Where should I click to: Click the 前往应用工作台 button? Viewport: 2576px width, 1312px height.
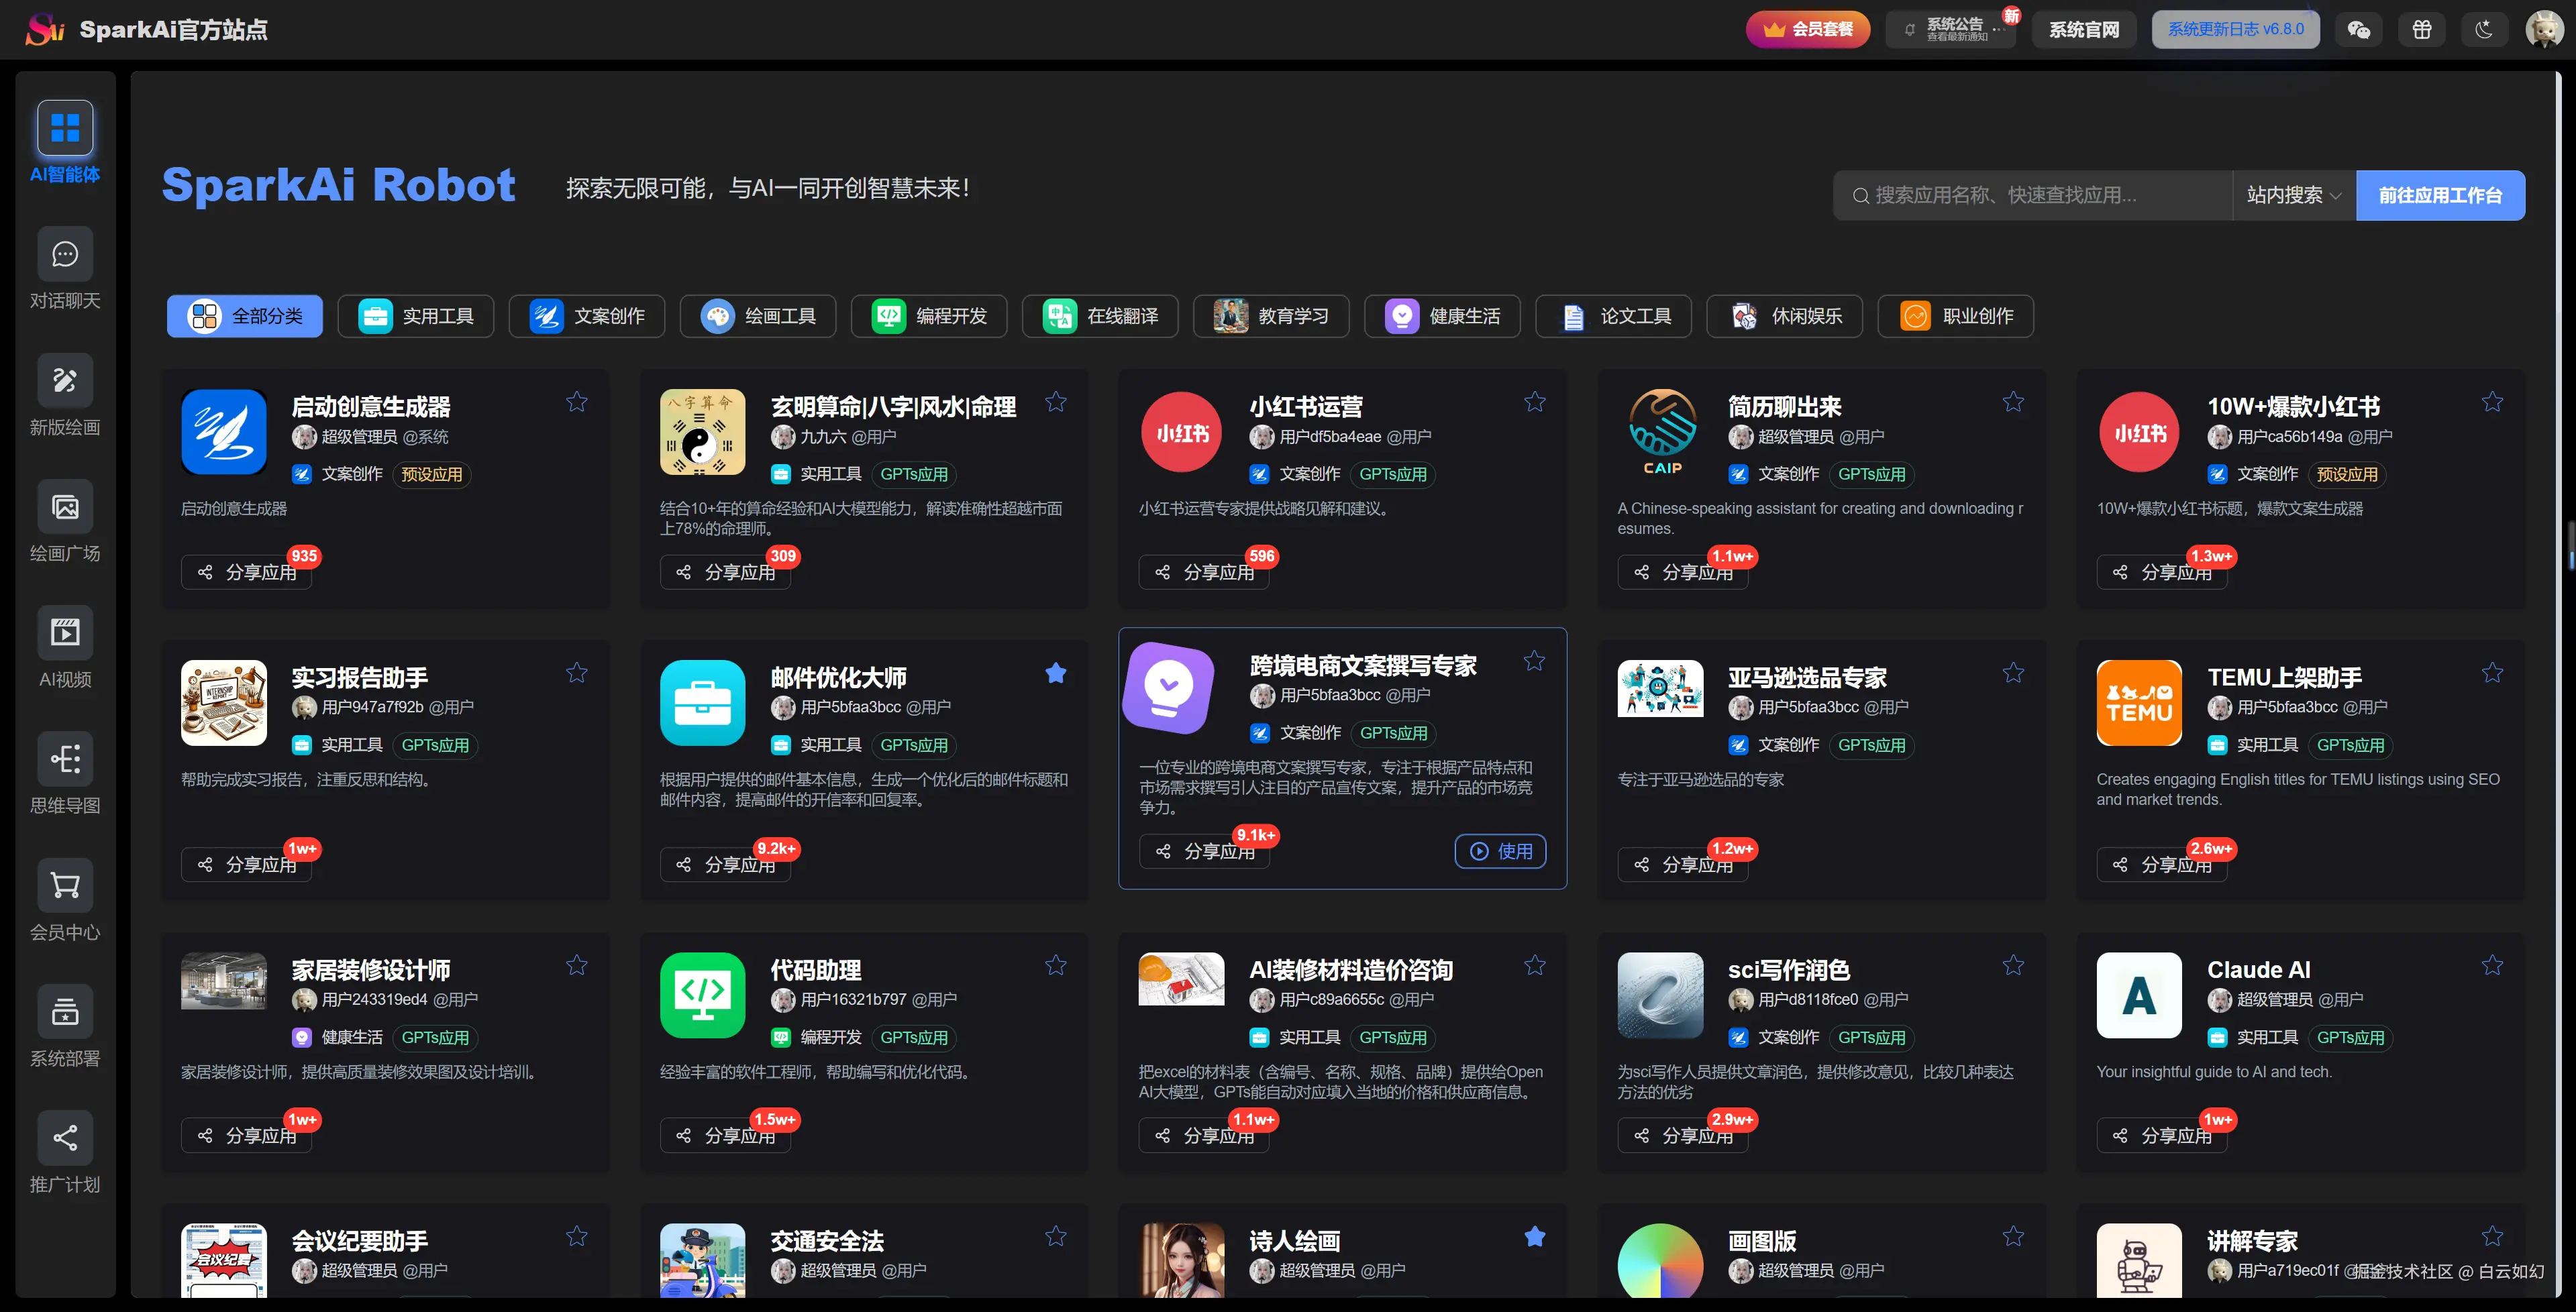tap(2440, 195)
